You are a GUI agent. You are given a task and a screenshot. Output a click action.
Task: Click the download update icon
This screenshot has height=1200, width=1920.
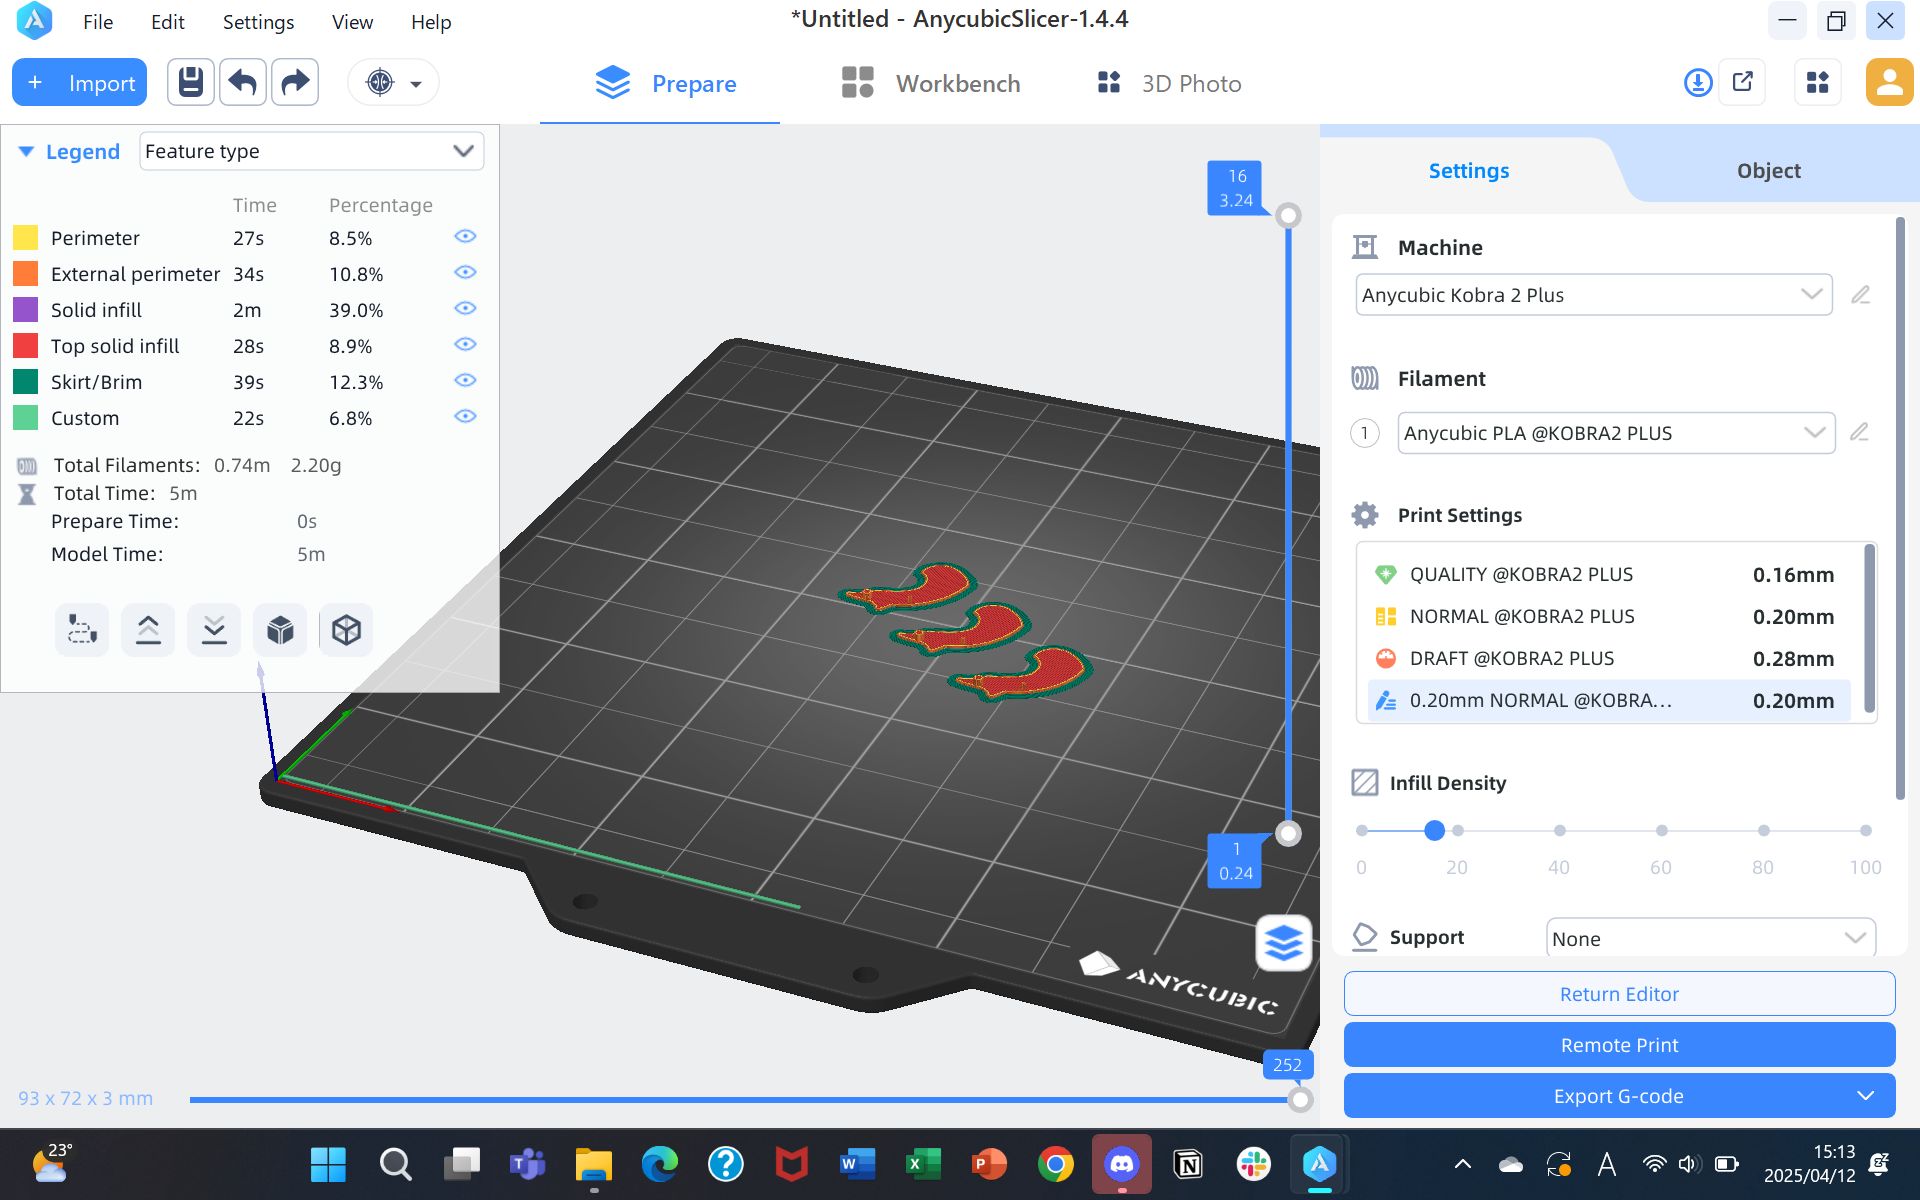pos(1698,83)
